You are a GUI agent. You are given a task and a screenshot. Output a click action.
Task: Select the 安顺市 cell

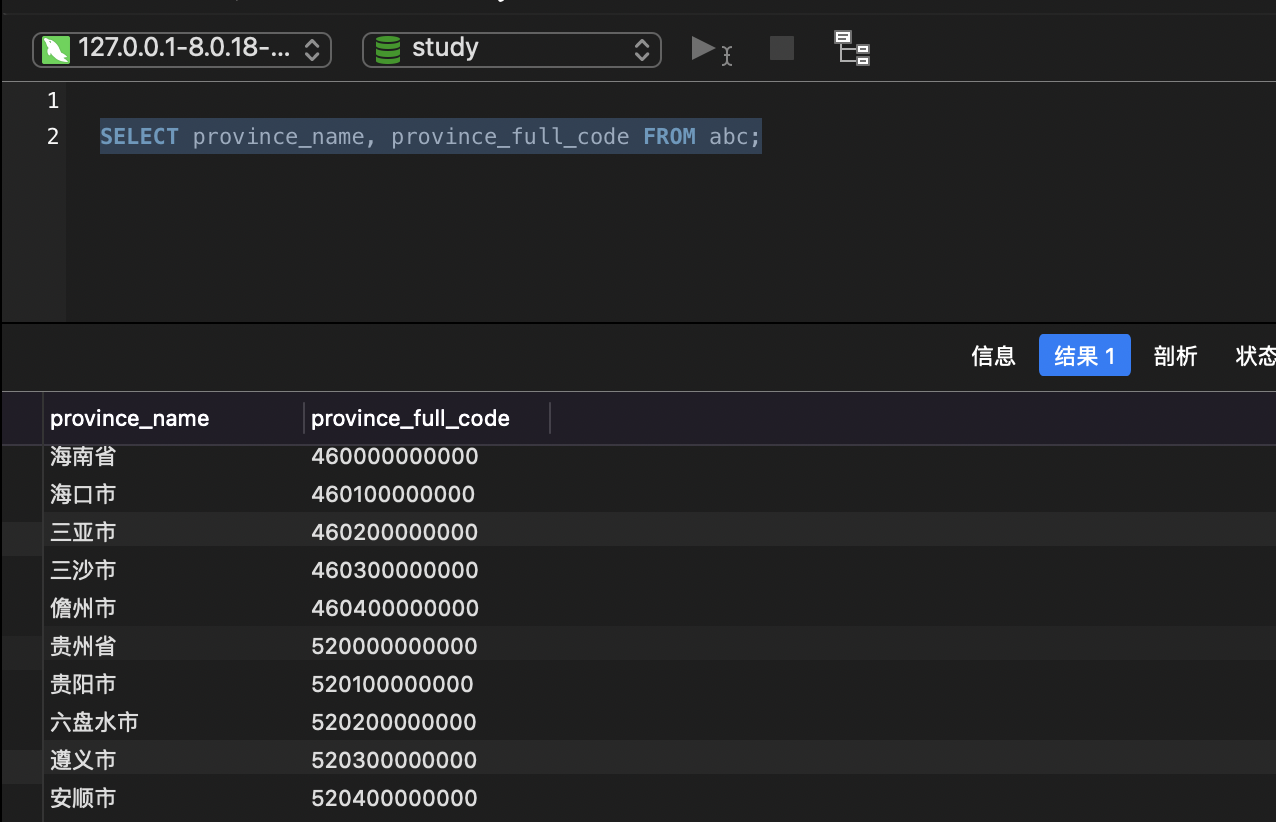[x=83, y=798]
